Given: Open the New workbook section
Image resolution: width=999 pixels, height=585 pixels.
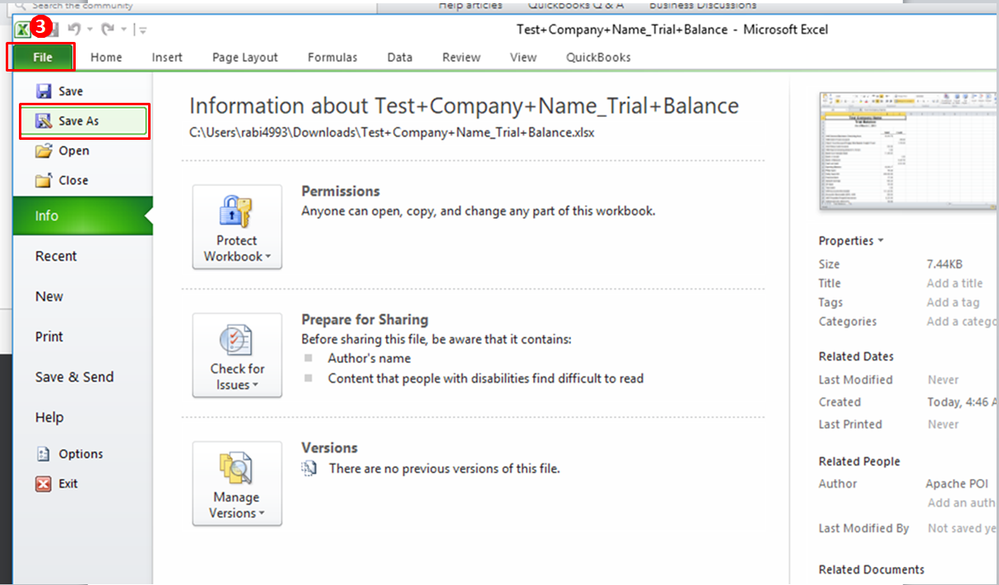Looking at the screenshot, I should [49, 296].
